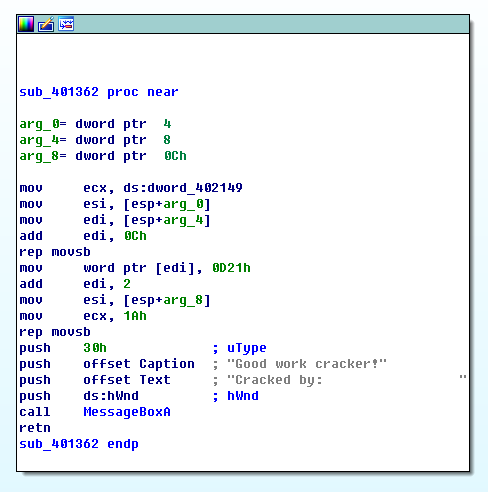Viewport: 488px width, 492px height.
Task: Click the edit node pencil icon
Action: click(46, 24)
